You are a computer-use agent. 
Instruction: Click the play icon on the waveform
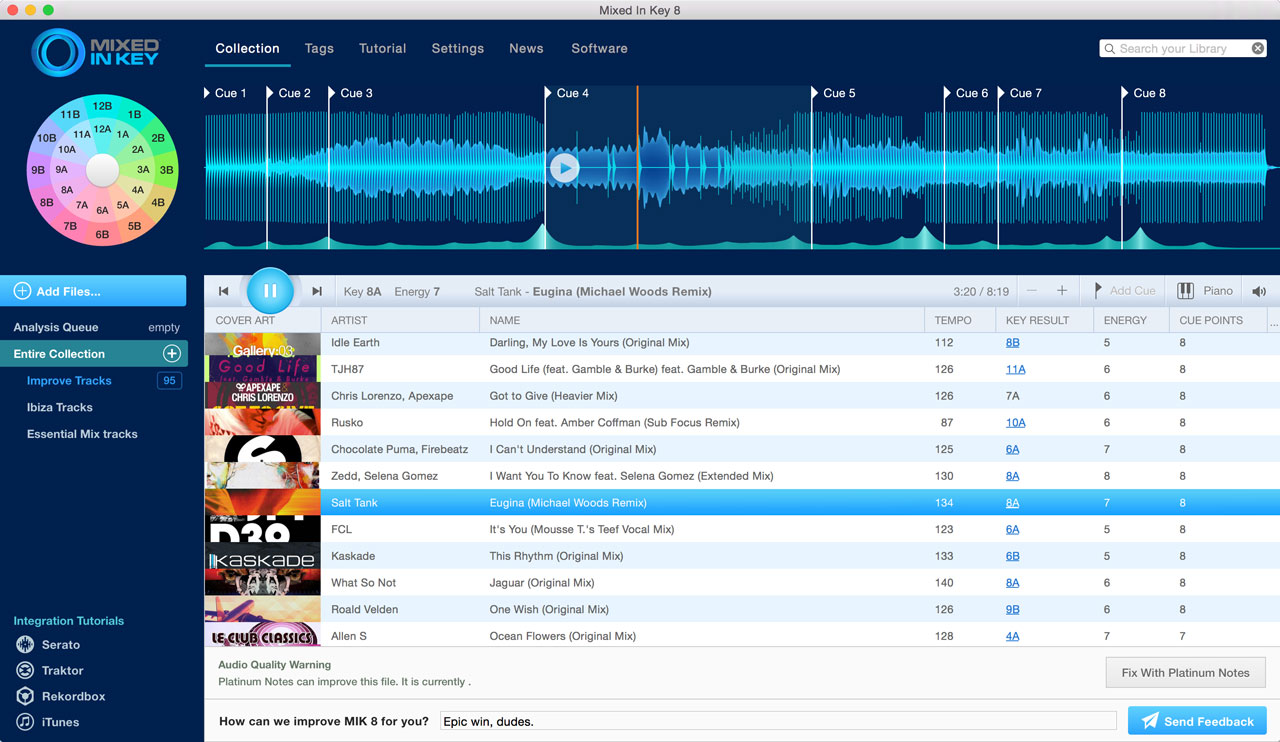[565, 168]
